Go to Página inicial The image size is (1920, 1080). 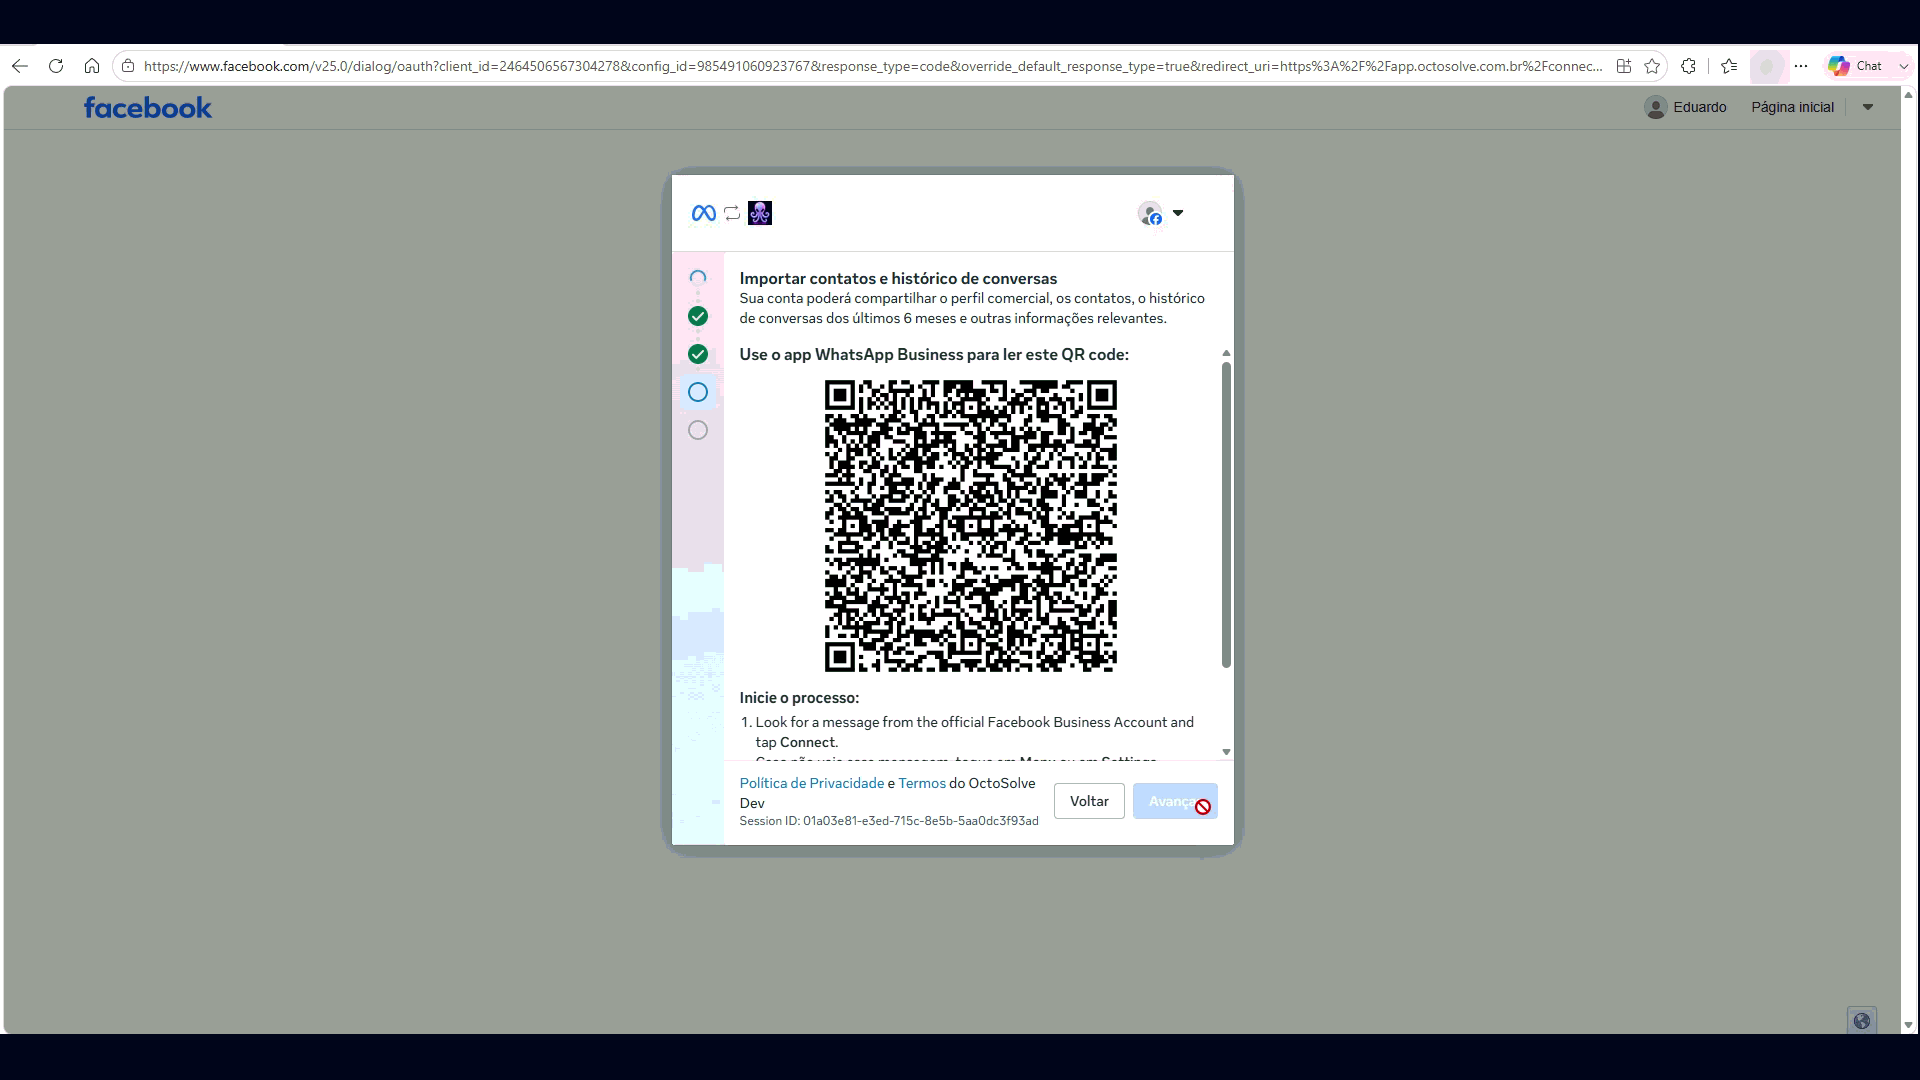[1792, 107]
